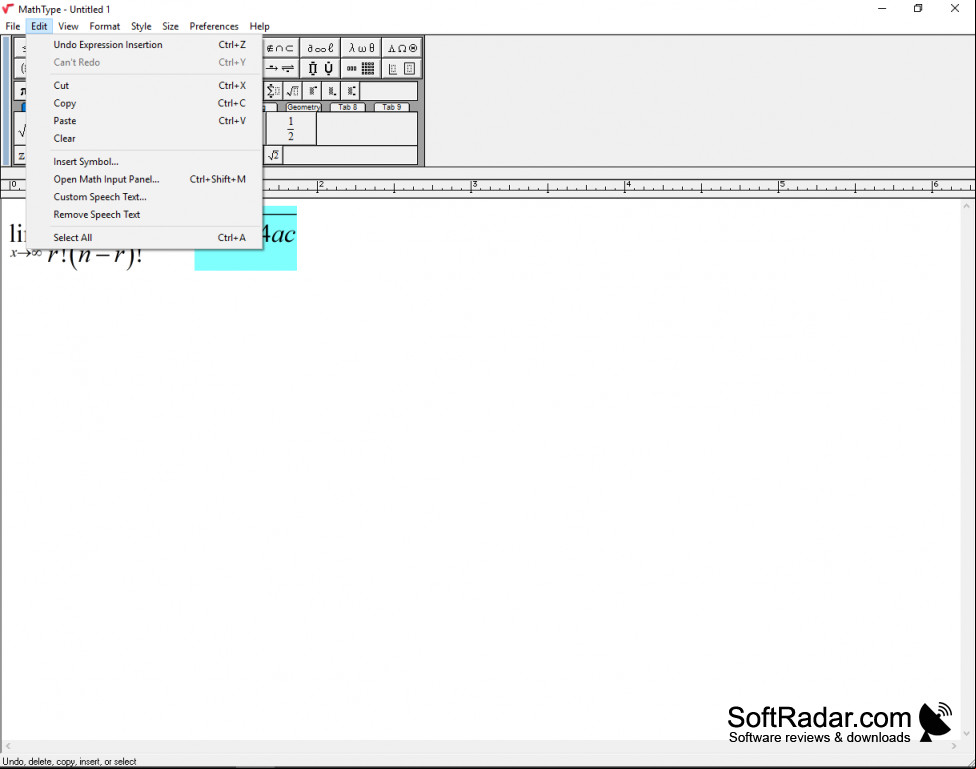Close the MathType window

tap(955, 9)
